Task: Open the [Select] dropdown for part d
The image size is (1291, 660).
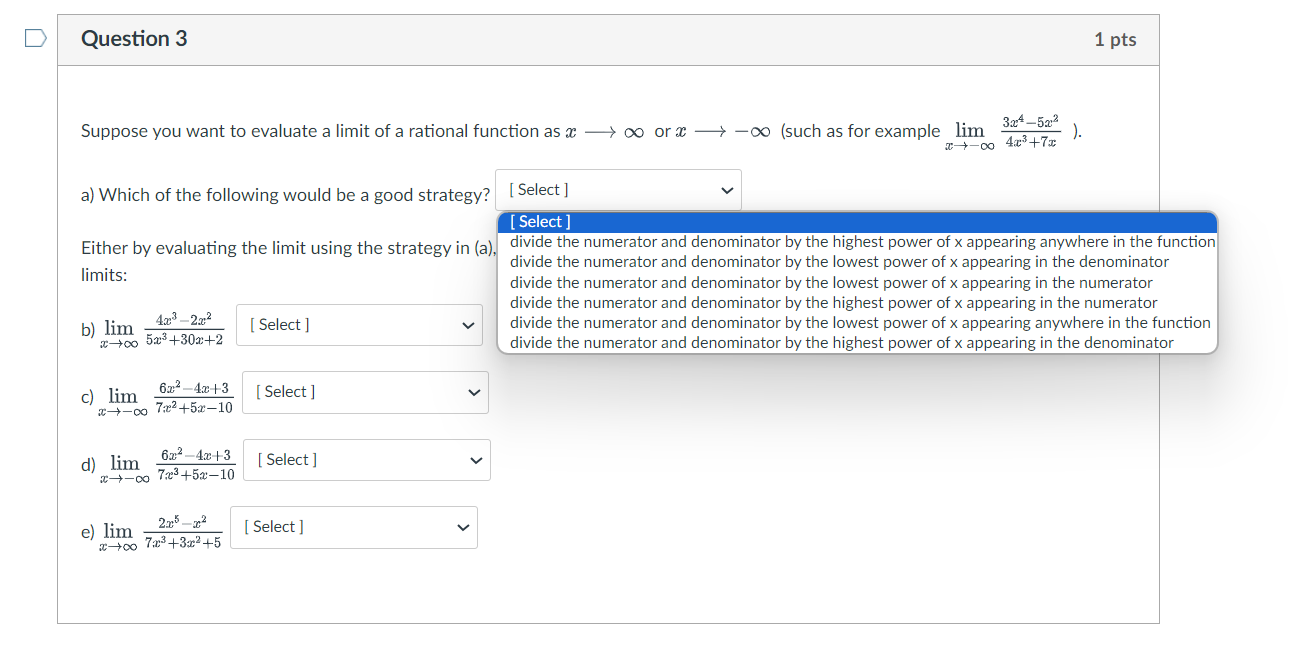Action: (366, 459)
